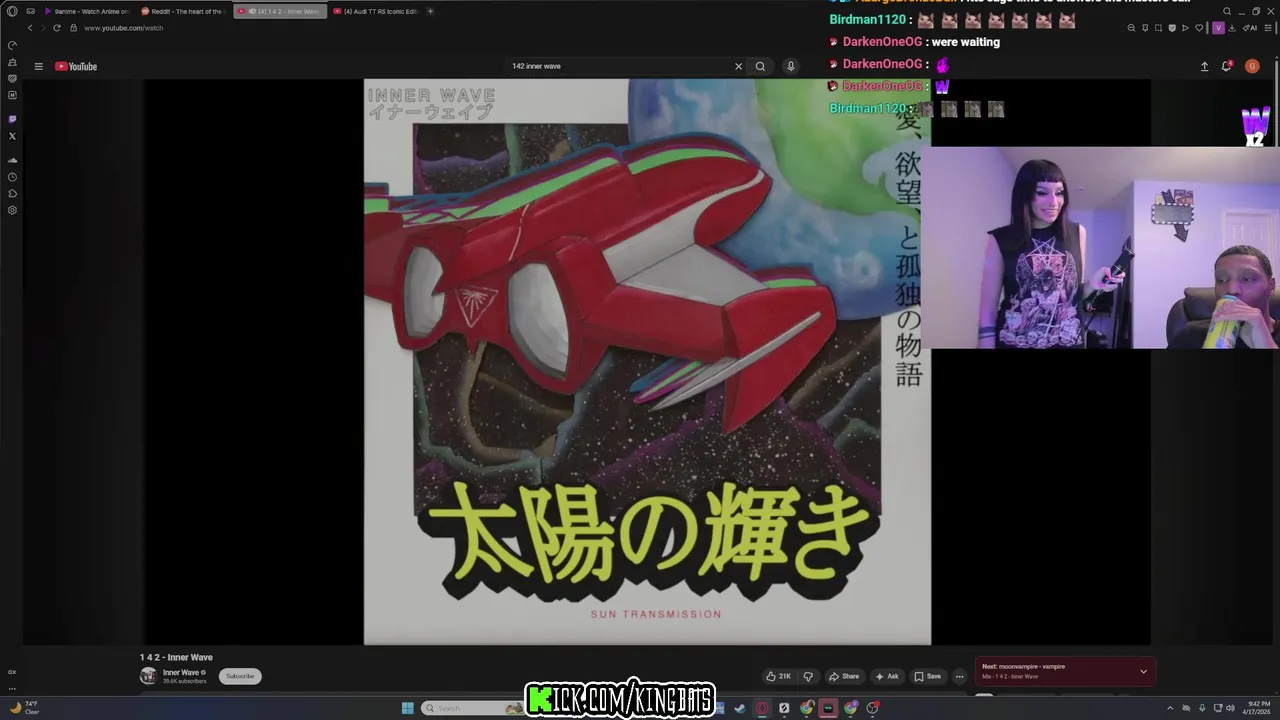Viewport: 1280px width, 720px height.
Task: Open Opera sidebar history clock
Action: pos(12,177)
